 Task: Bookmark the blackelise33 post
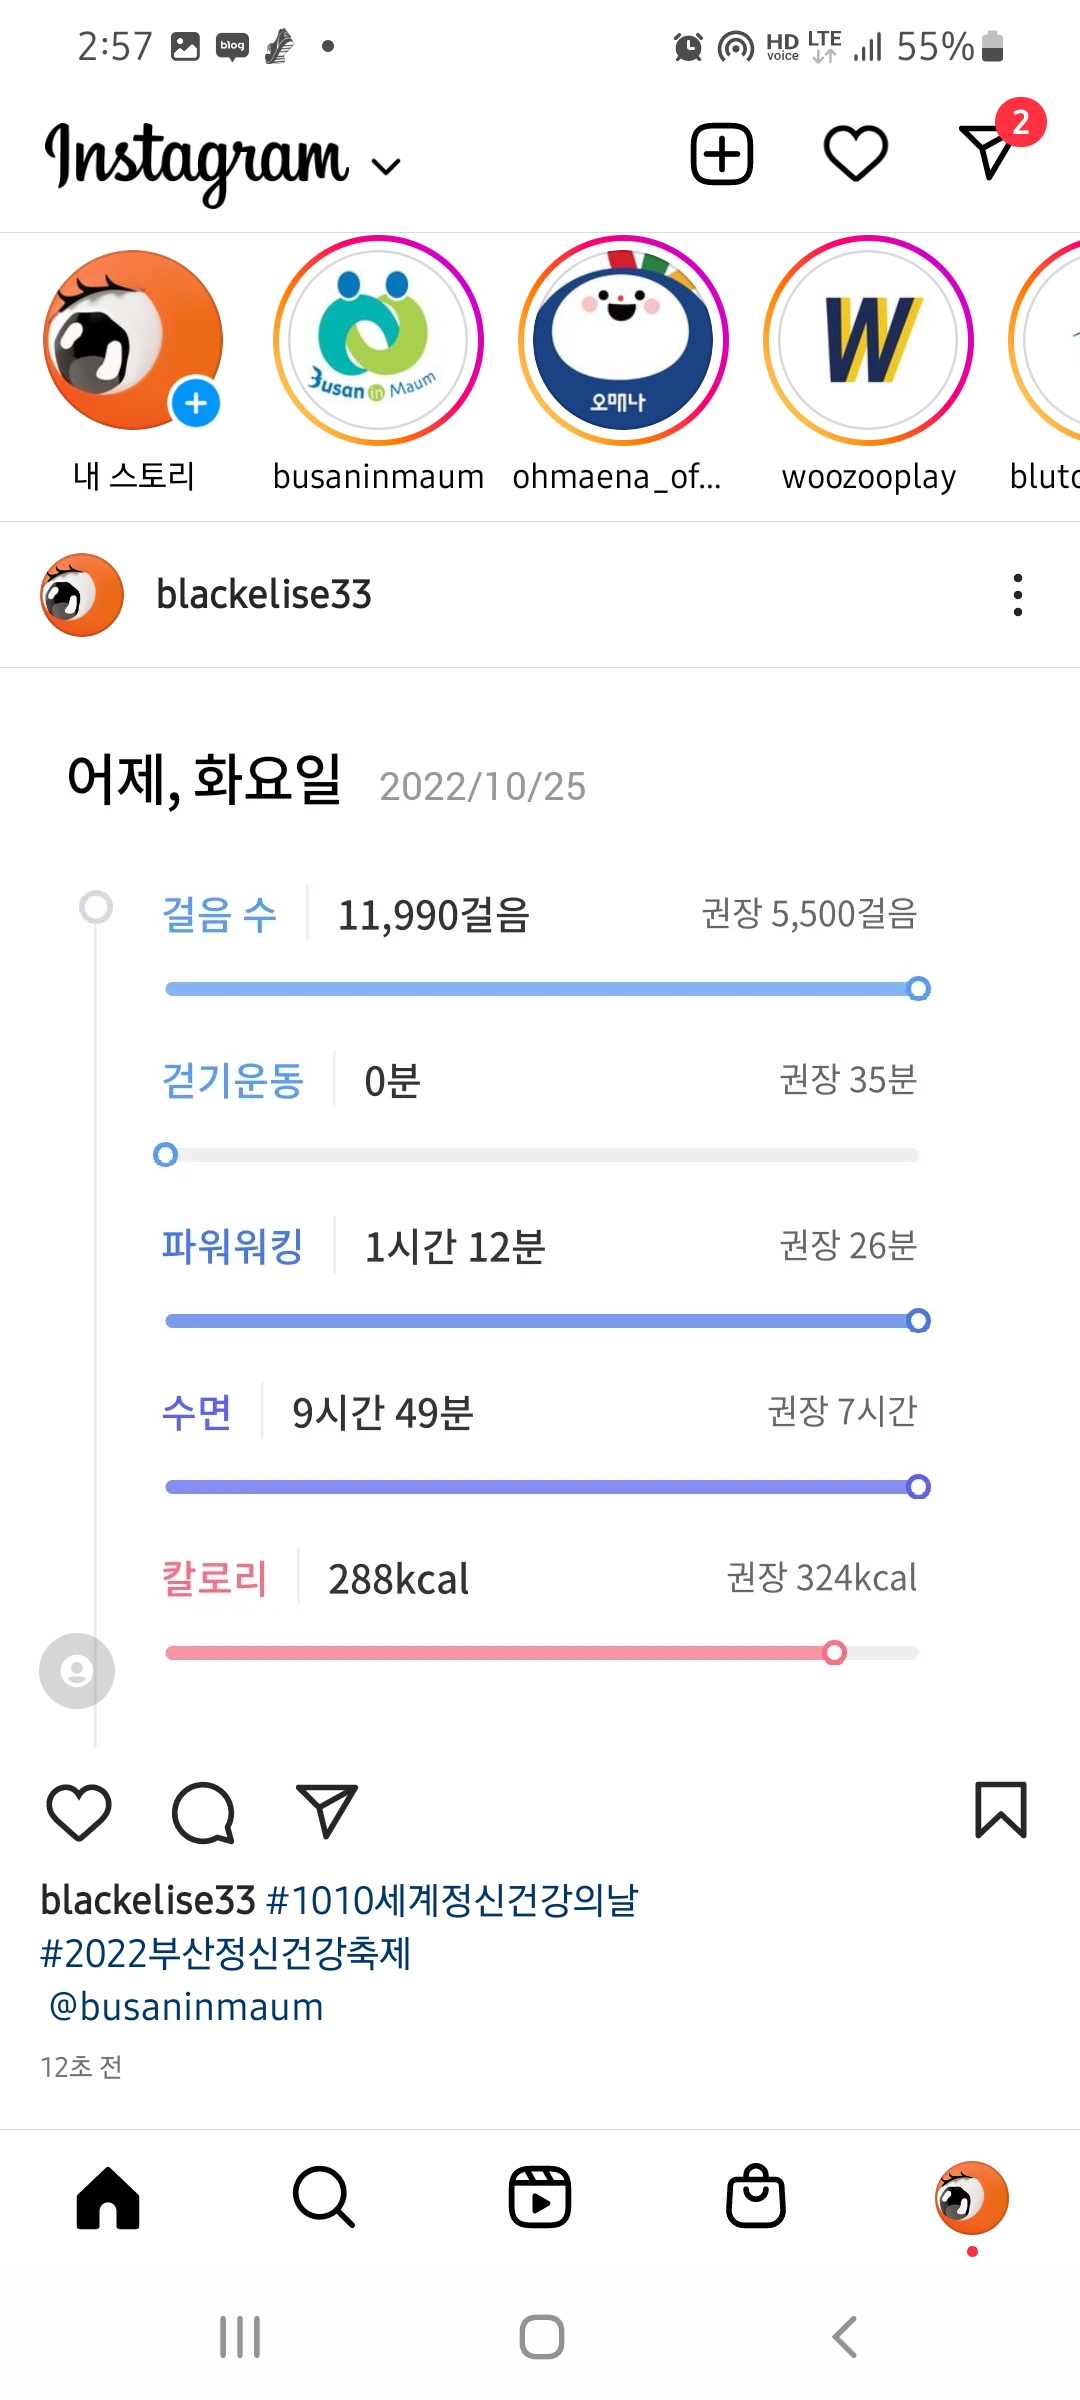1000,1810
